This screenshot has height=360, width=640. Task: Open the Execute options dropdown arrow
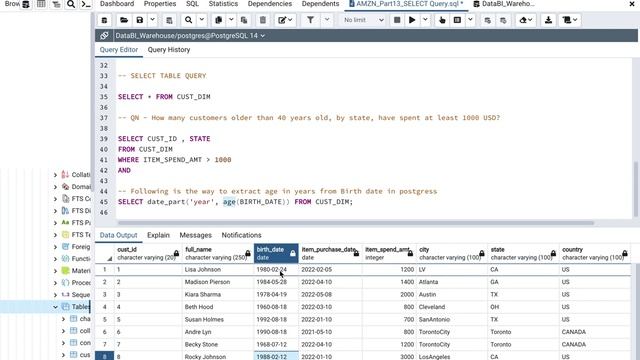(x=425, y=20)
